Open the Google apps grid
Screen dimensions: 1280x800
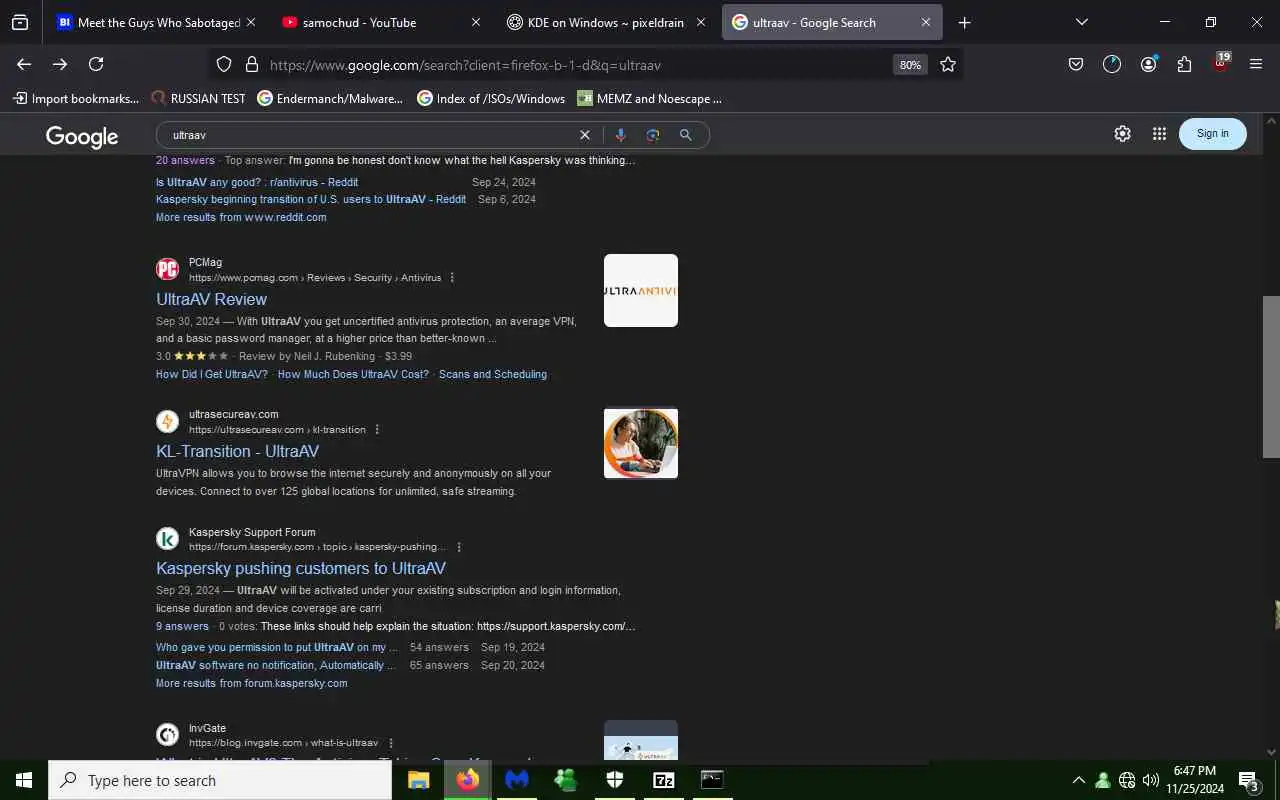pyautogui.click(x=1159, y=134)
